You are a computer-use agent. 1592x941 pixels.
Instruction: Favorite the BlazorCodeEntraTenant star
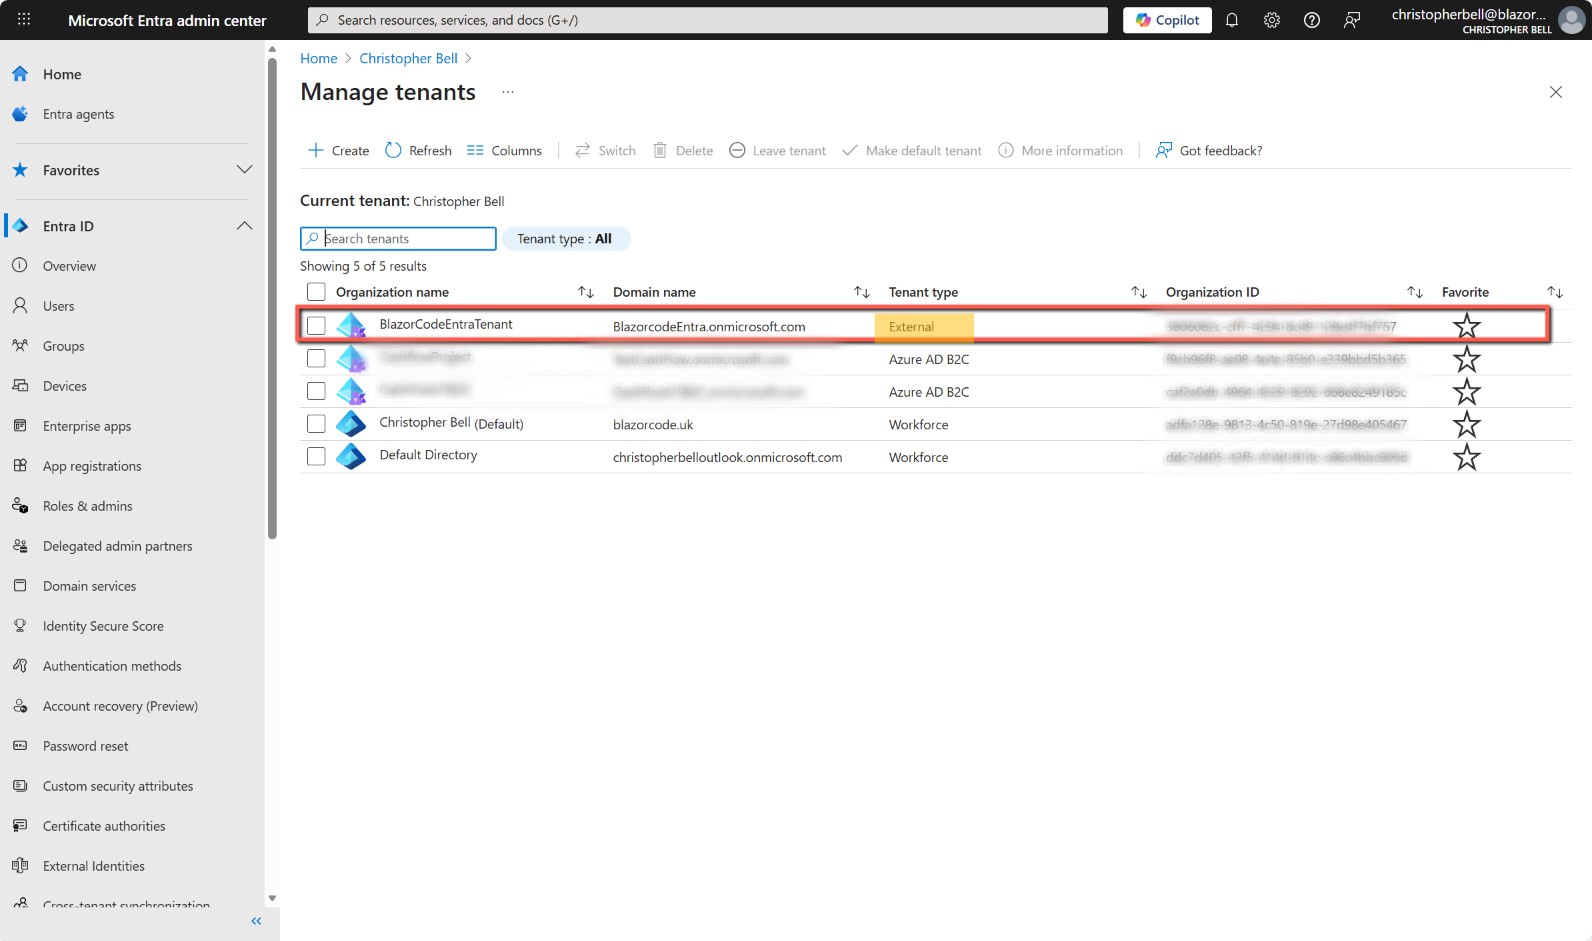pyautogui.click(x=1466, y=326)
